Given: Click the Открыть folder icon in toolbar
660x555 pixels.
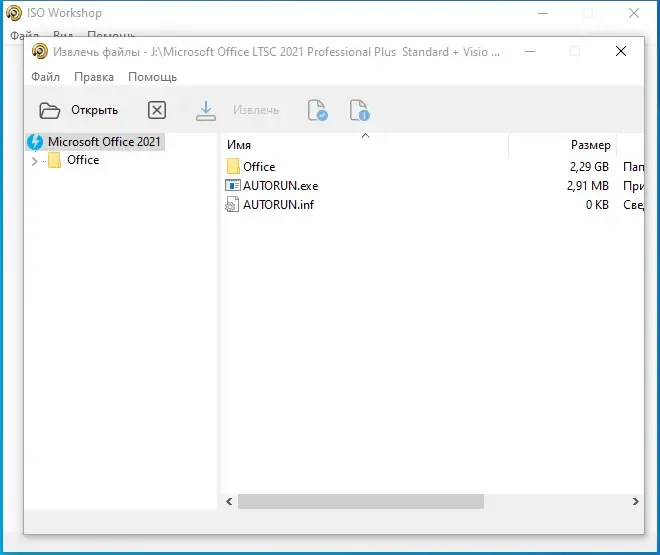Looking at the screenshot, I should pos(50,111).
